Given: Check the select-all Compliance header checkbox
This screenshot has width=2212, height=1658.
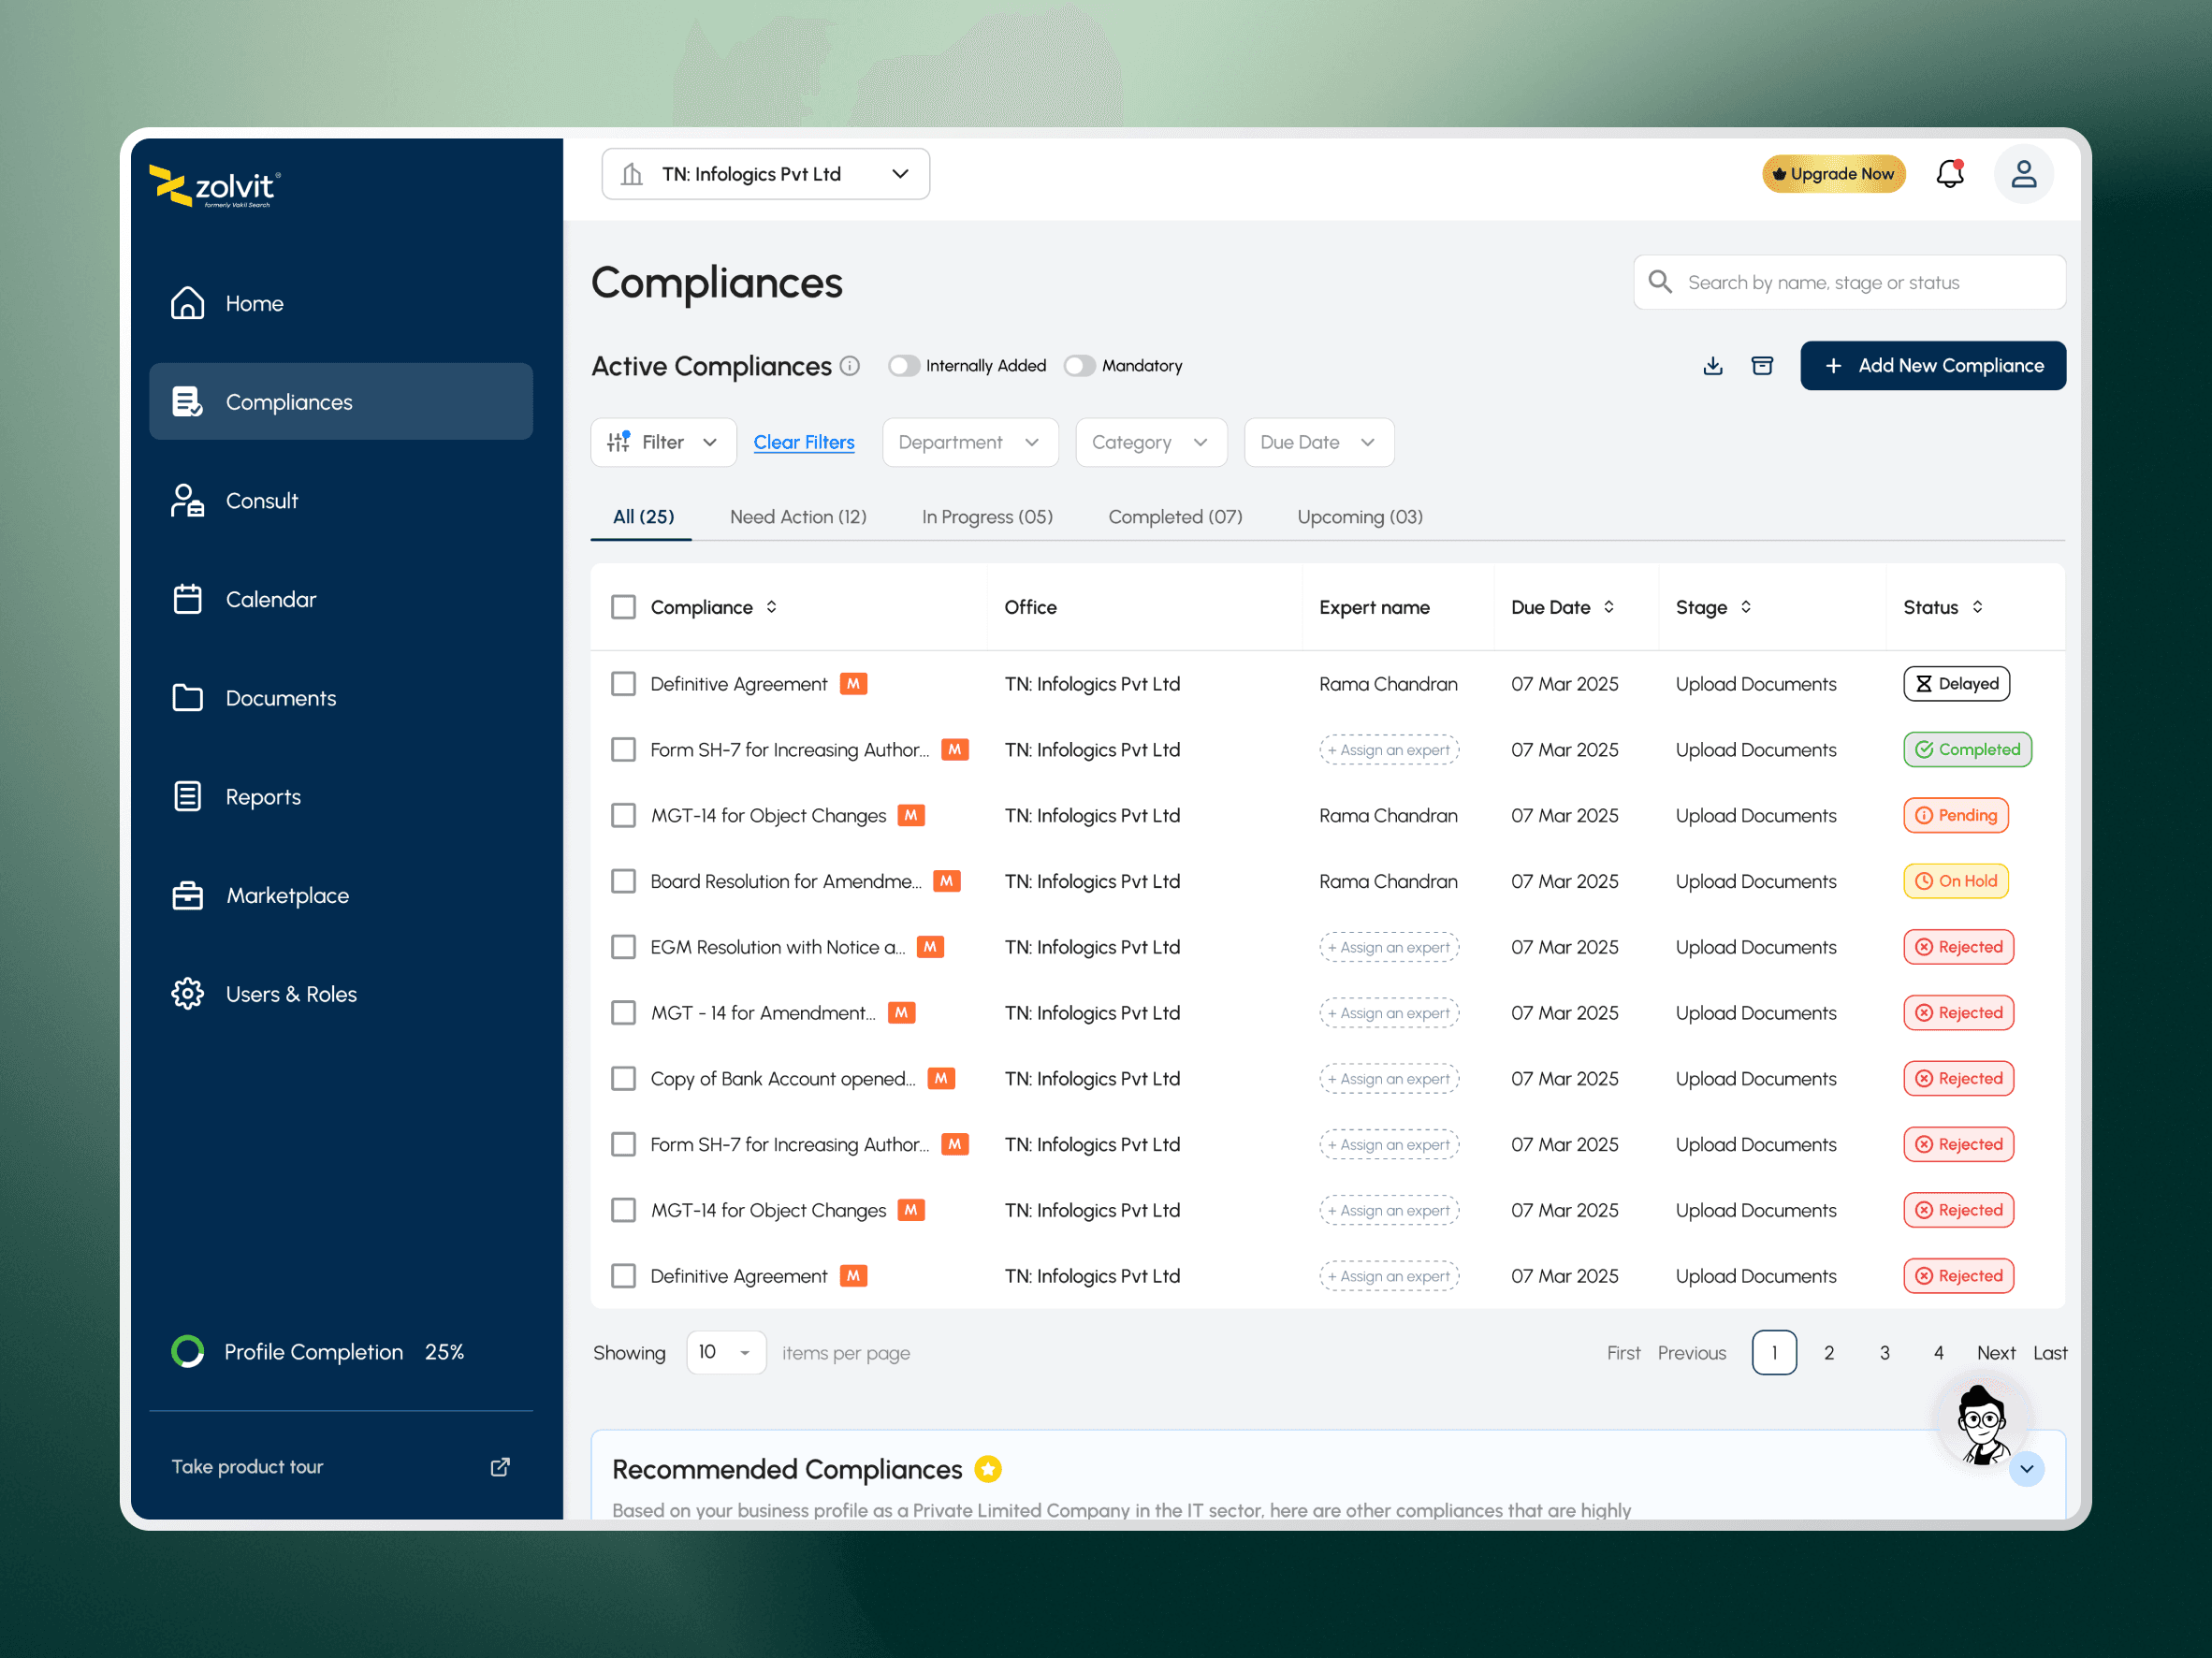Looking at the screenshot, I should point(623,607).
